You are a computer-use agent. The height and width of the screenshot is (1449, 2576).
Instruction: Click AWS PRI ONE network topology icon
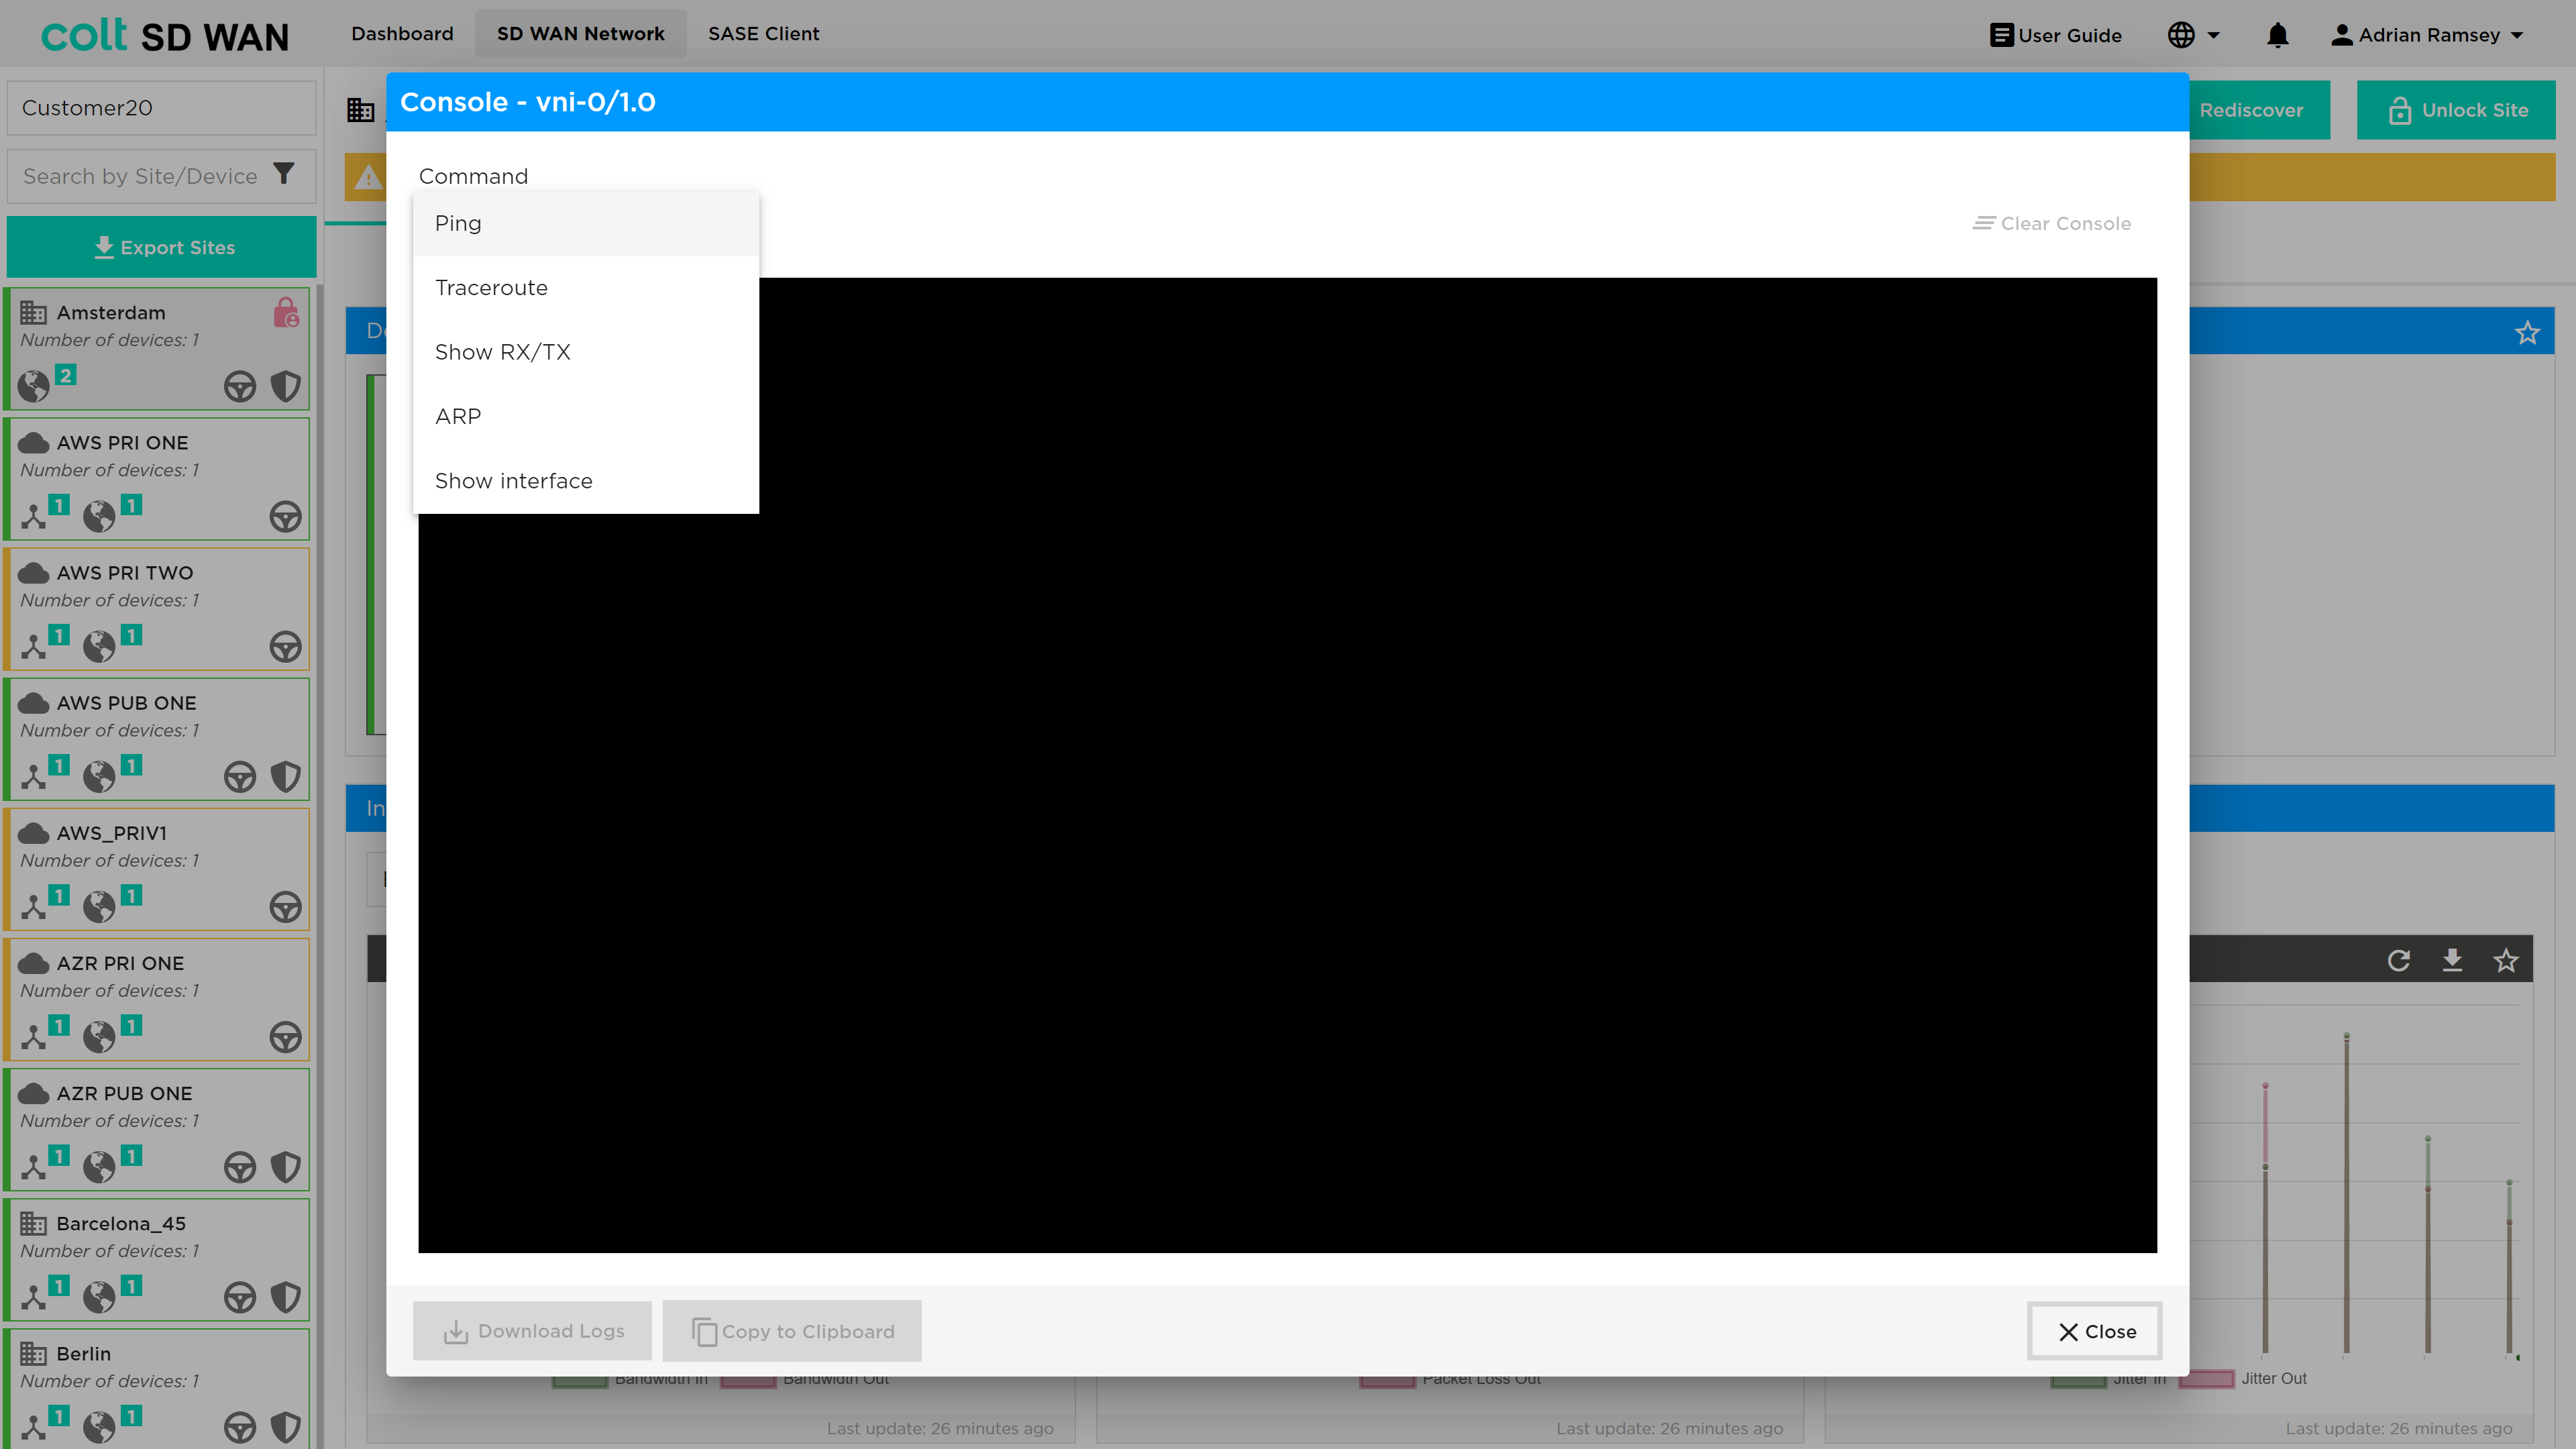(x=34, y=516)
